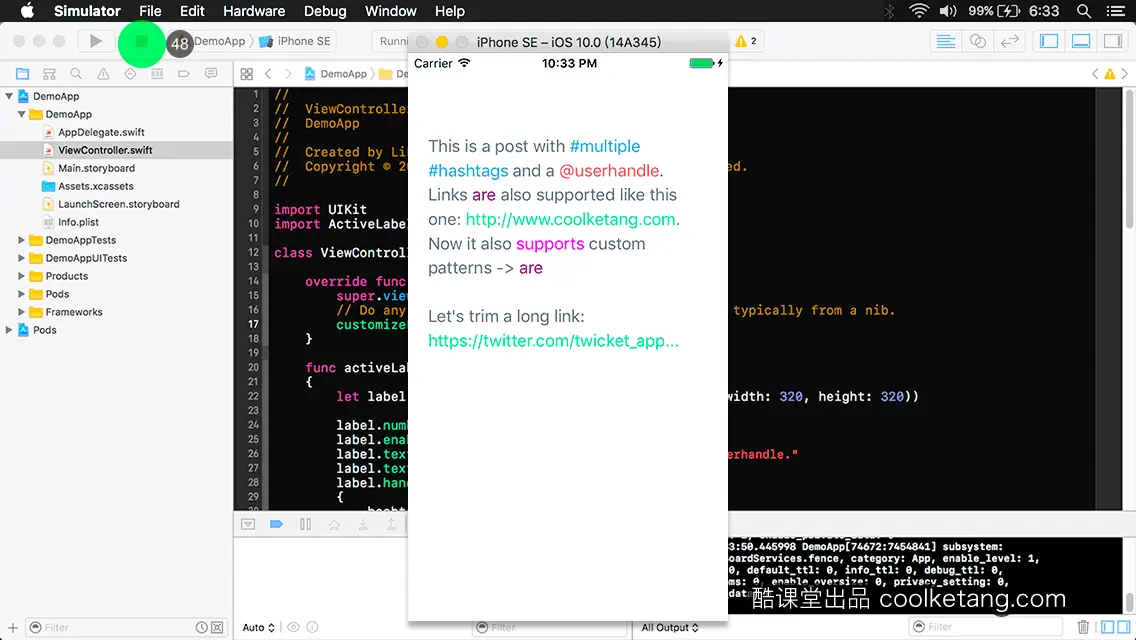Click the Step into debug button
Image resolution: width=1136 pixels, height=640 pixels.
pos(363,524)
